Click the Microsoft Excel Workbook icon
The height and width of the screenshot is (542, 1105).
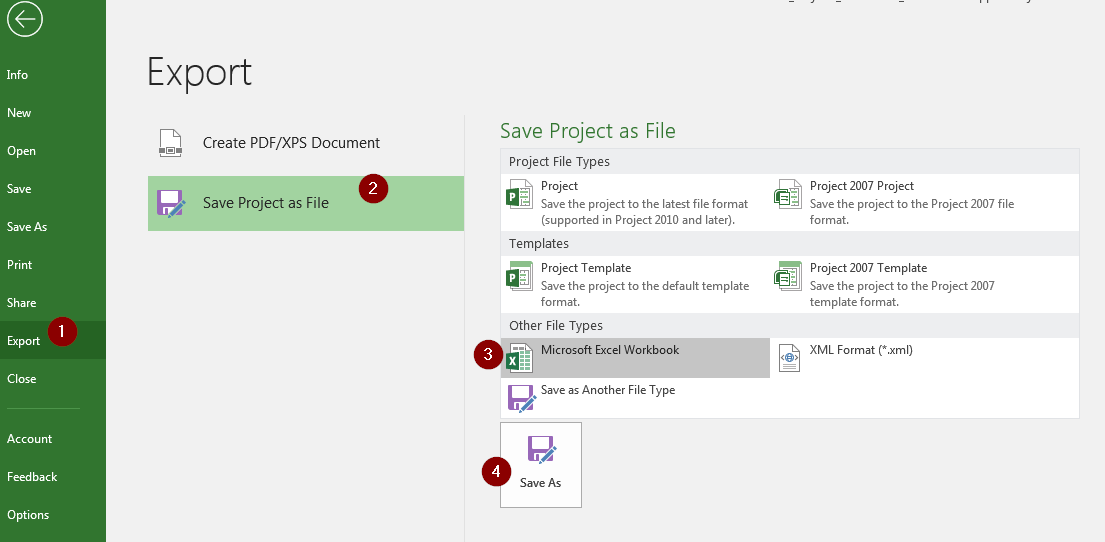coord(520,358)
